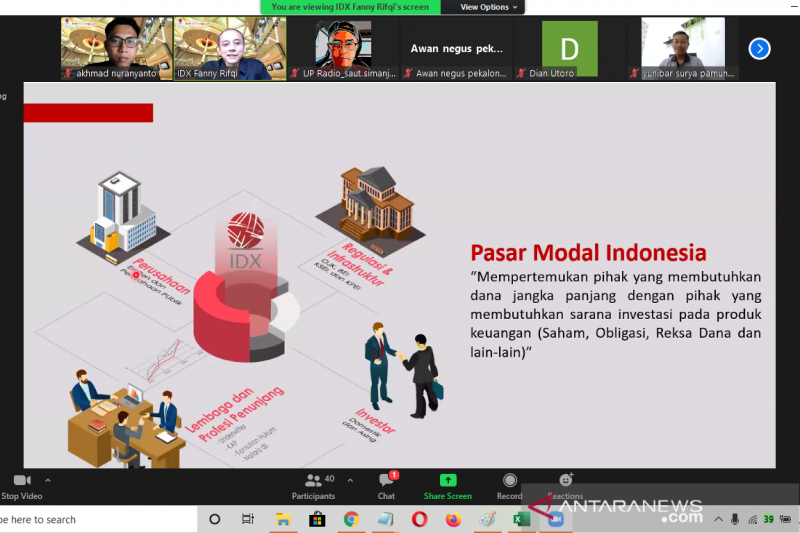Click the Windows search box
The image size is (800, 533).
(x=98, y=519)
